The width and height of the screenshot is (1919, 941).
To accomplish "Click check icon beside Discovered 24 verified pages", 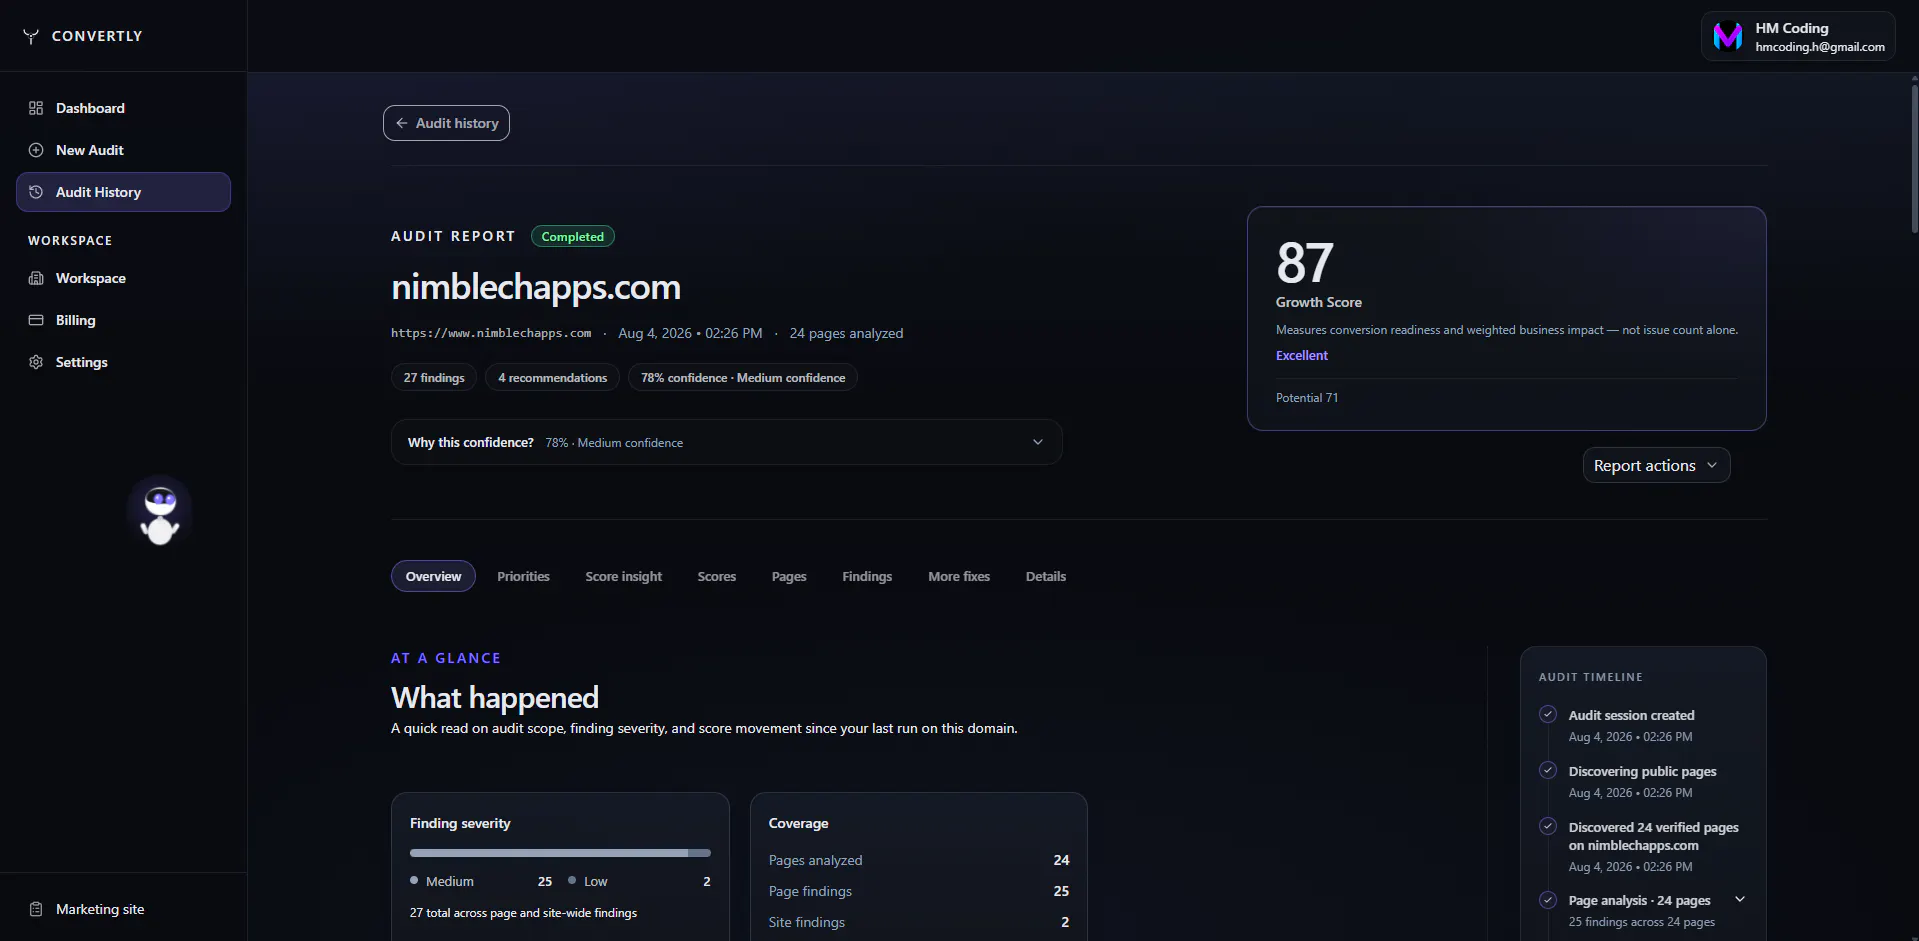I will click(1548, 826).
